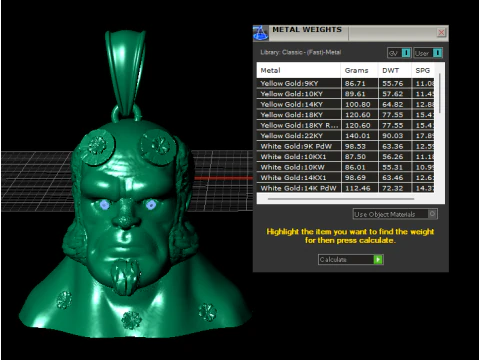
Task: Close the Metal Weights dialog
Action: tap(441, 32)
